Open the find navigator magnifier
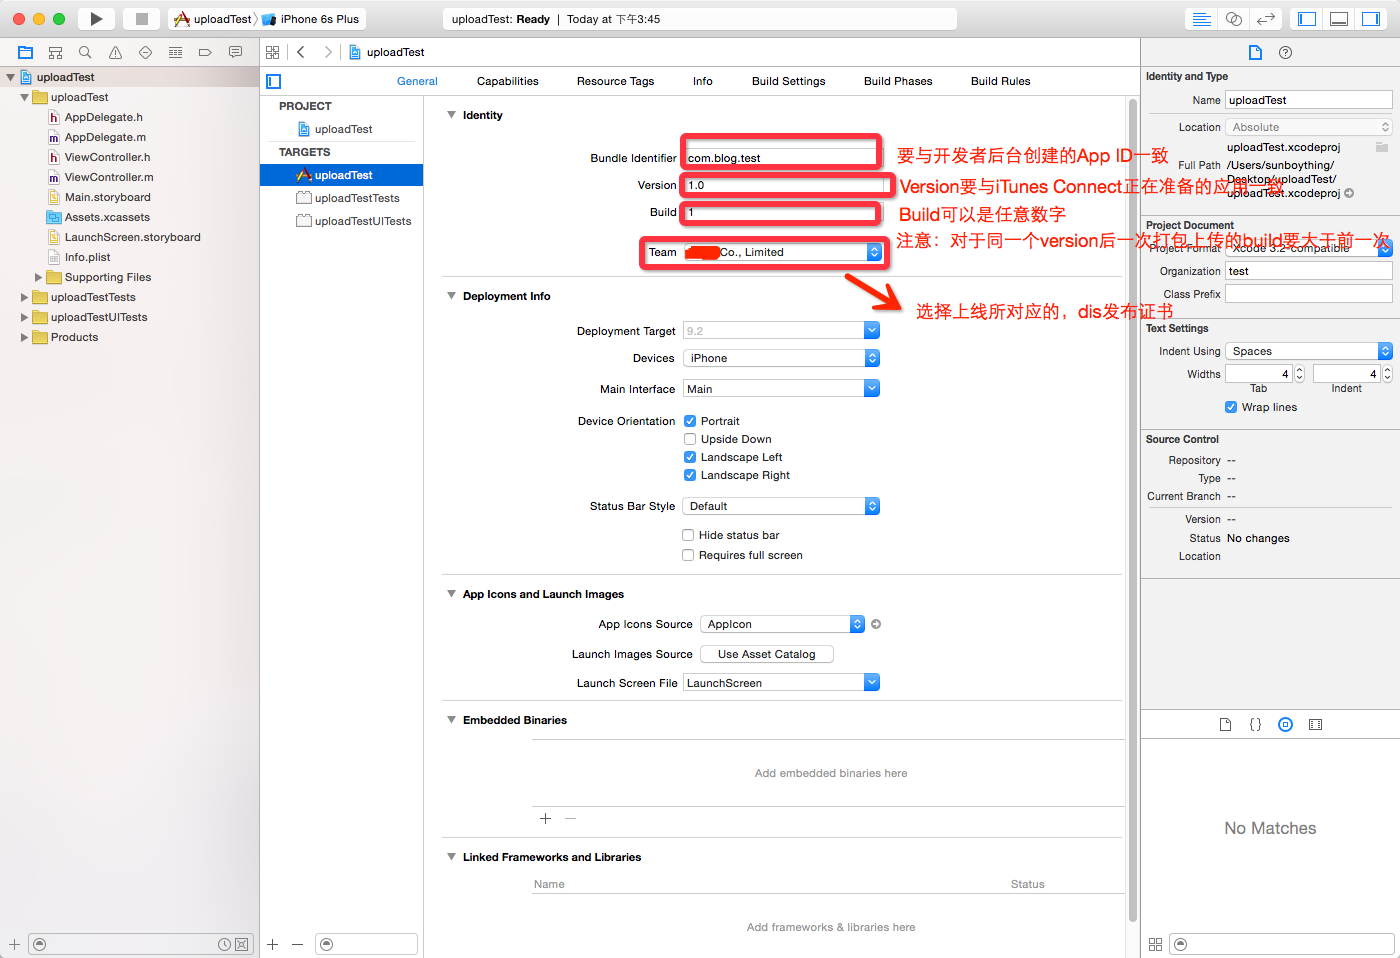 [x=85, y=52]
